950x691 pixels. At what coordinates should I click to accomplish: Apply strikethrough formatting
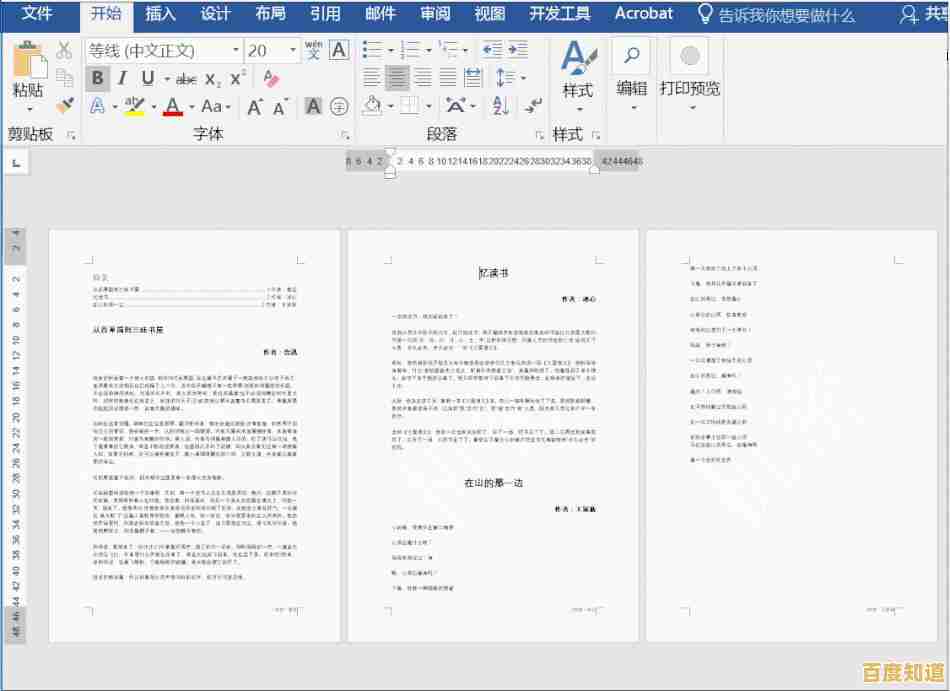(x=186, y=79)
